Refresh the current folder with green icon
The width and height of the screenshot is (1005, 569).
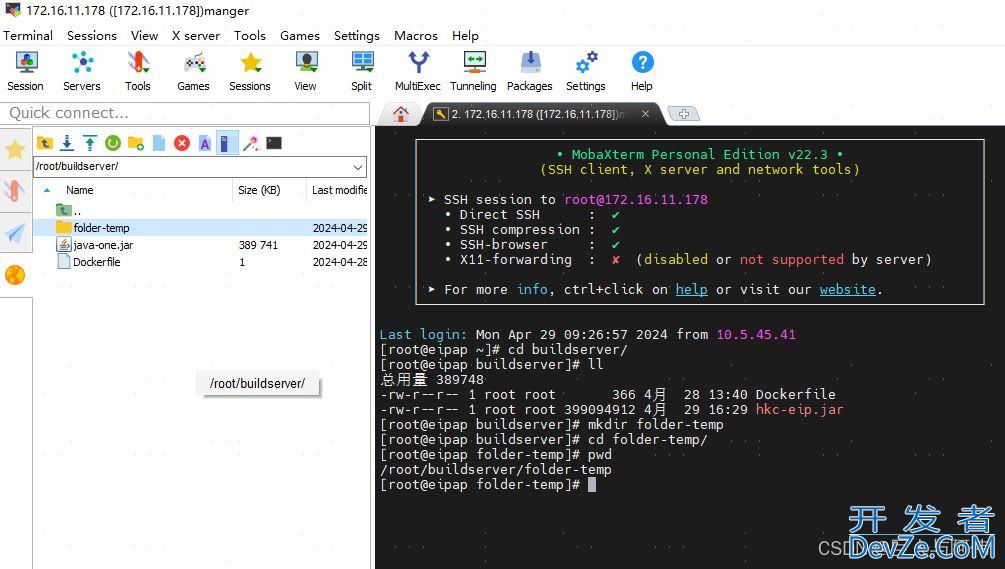(113, 143)
